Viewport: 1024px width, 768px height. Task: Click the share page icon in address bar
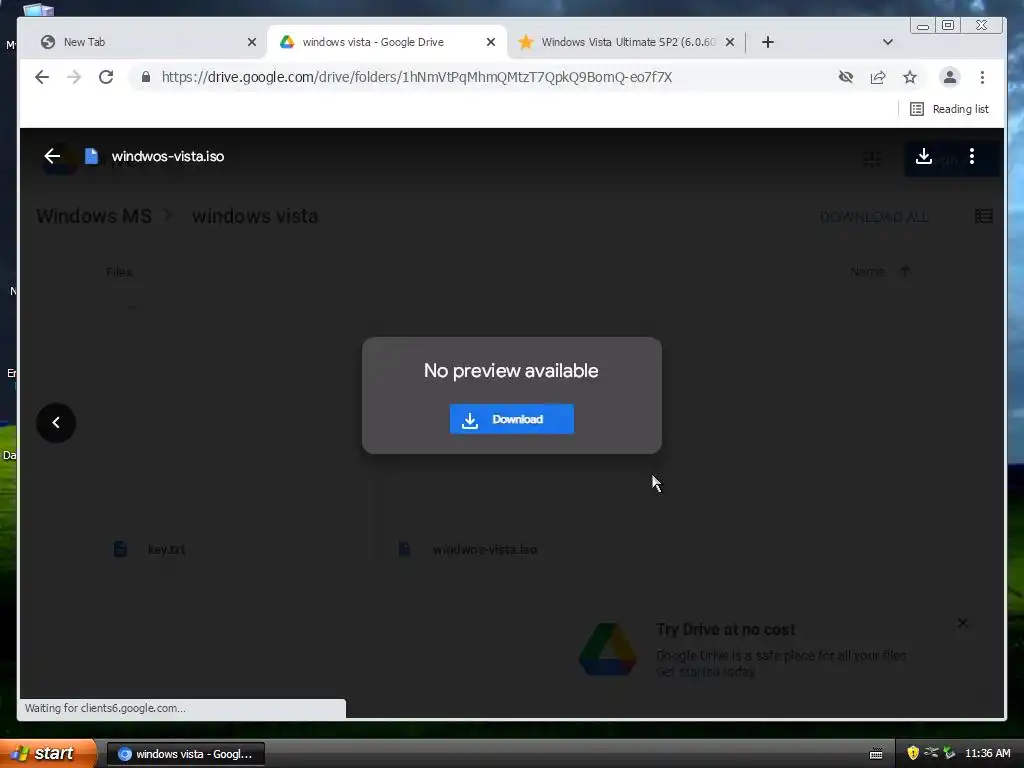[878, 77]
